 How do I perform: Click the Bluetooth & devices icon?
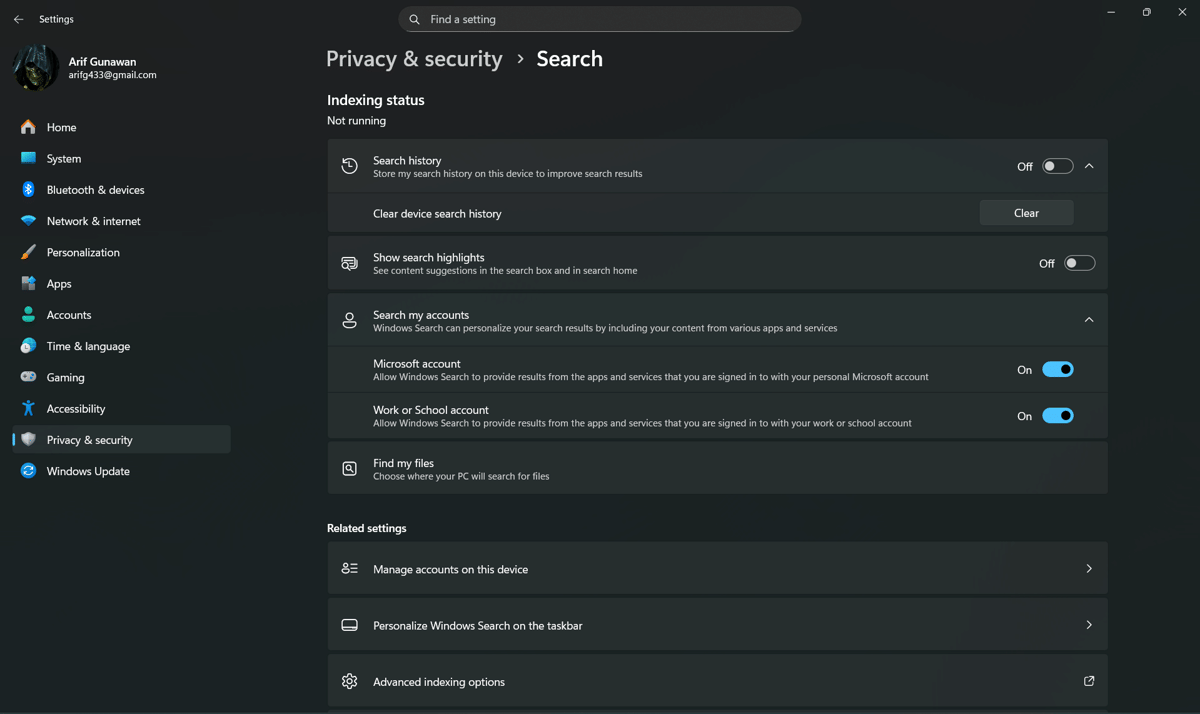(28, 190)
